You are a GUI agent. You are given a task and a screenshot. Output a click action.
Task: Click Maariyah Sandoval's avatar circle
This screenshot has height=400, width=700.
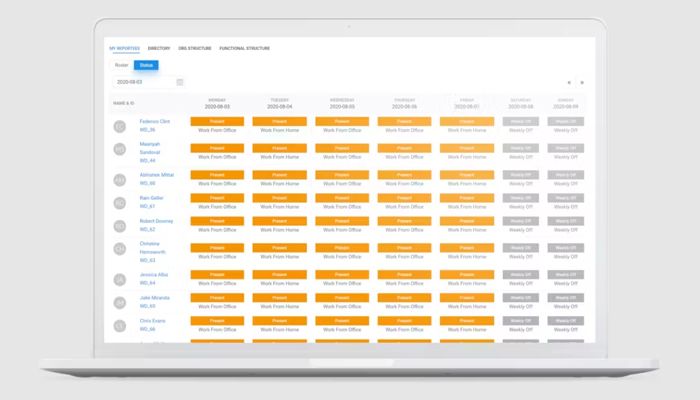click(x=120, y=149)
